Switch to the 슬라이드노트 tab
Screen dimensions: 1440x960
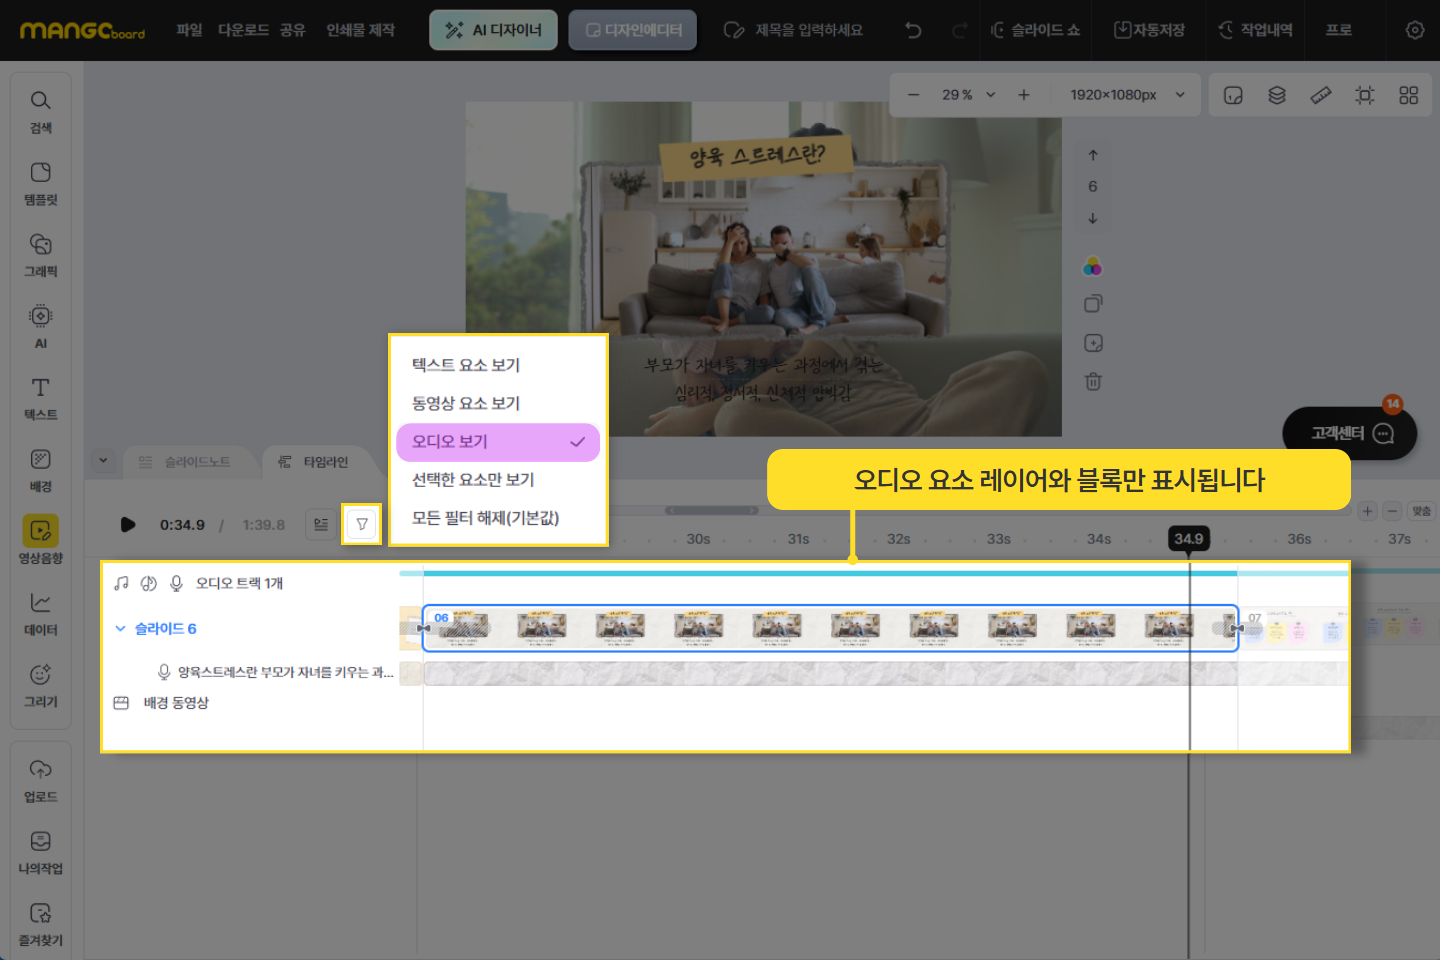coord(186,462)
